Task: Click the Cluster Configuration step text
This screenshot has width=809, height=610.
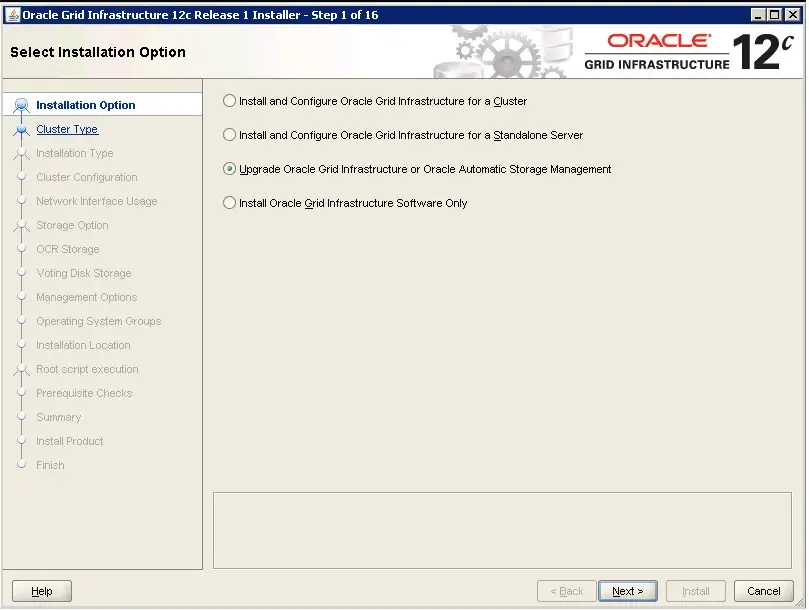Action: tap(87, 177)
